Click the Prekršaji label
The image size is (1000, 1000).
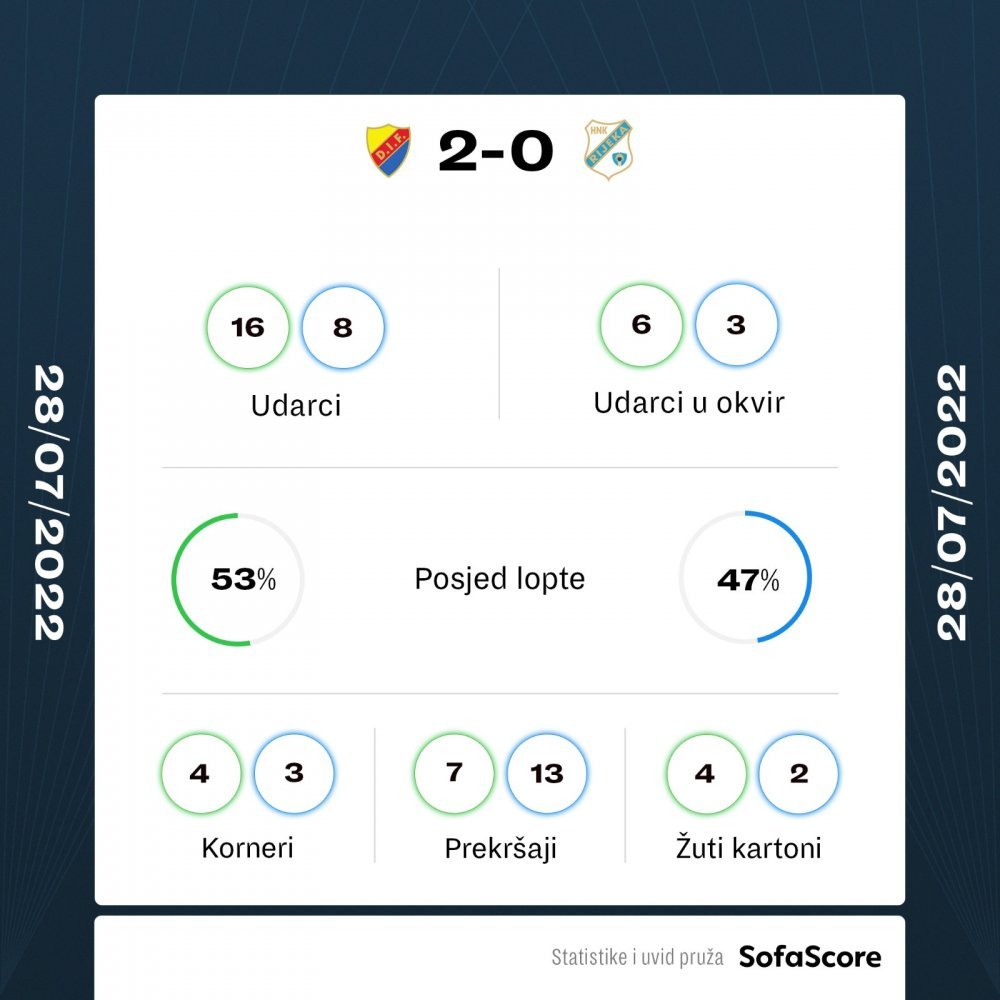tap(501, 849)
